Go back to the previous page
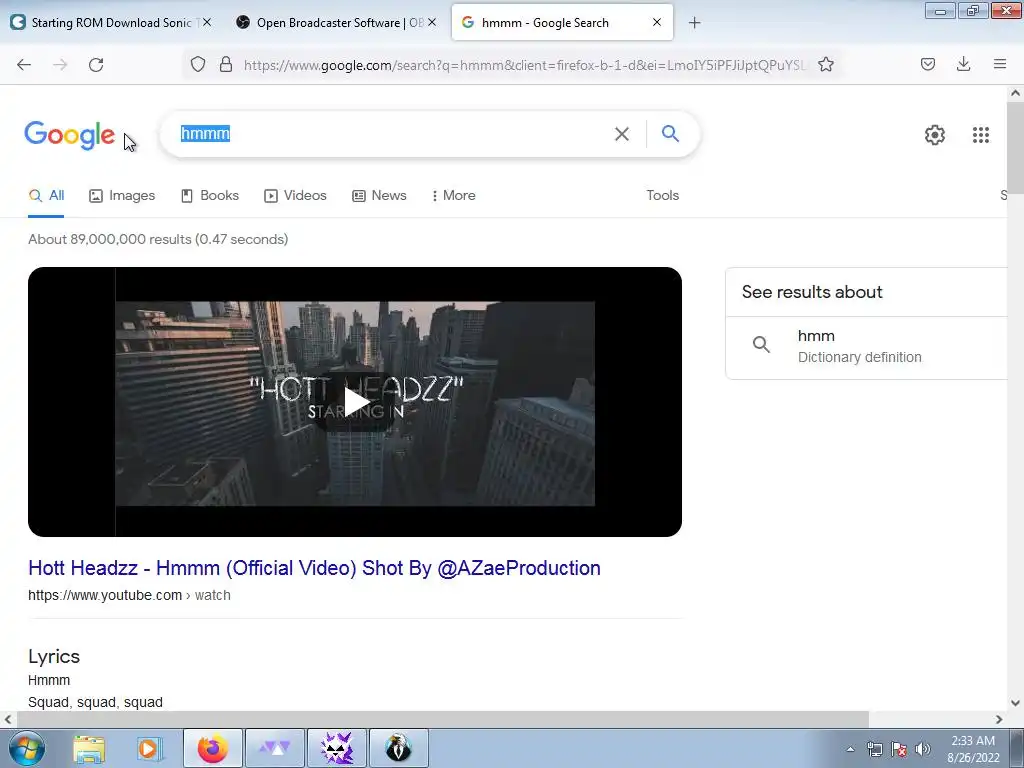The height and width of the screenshot is (768, 1024). click(x=24, y=64)
